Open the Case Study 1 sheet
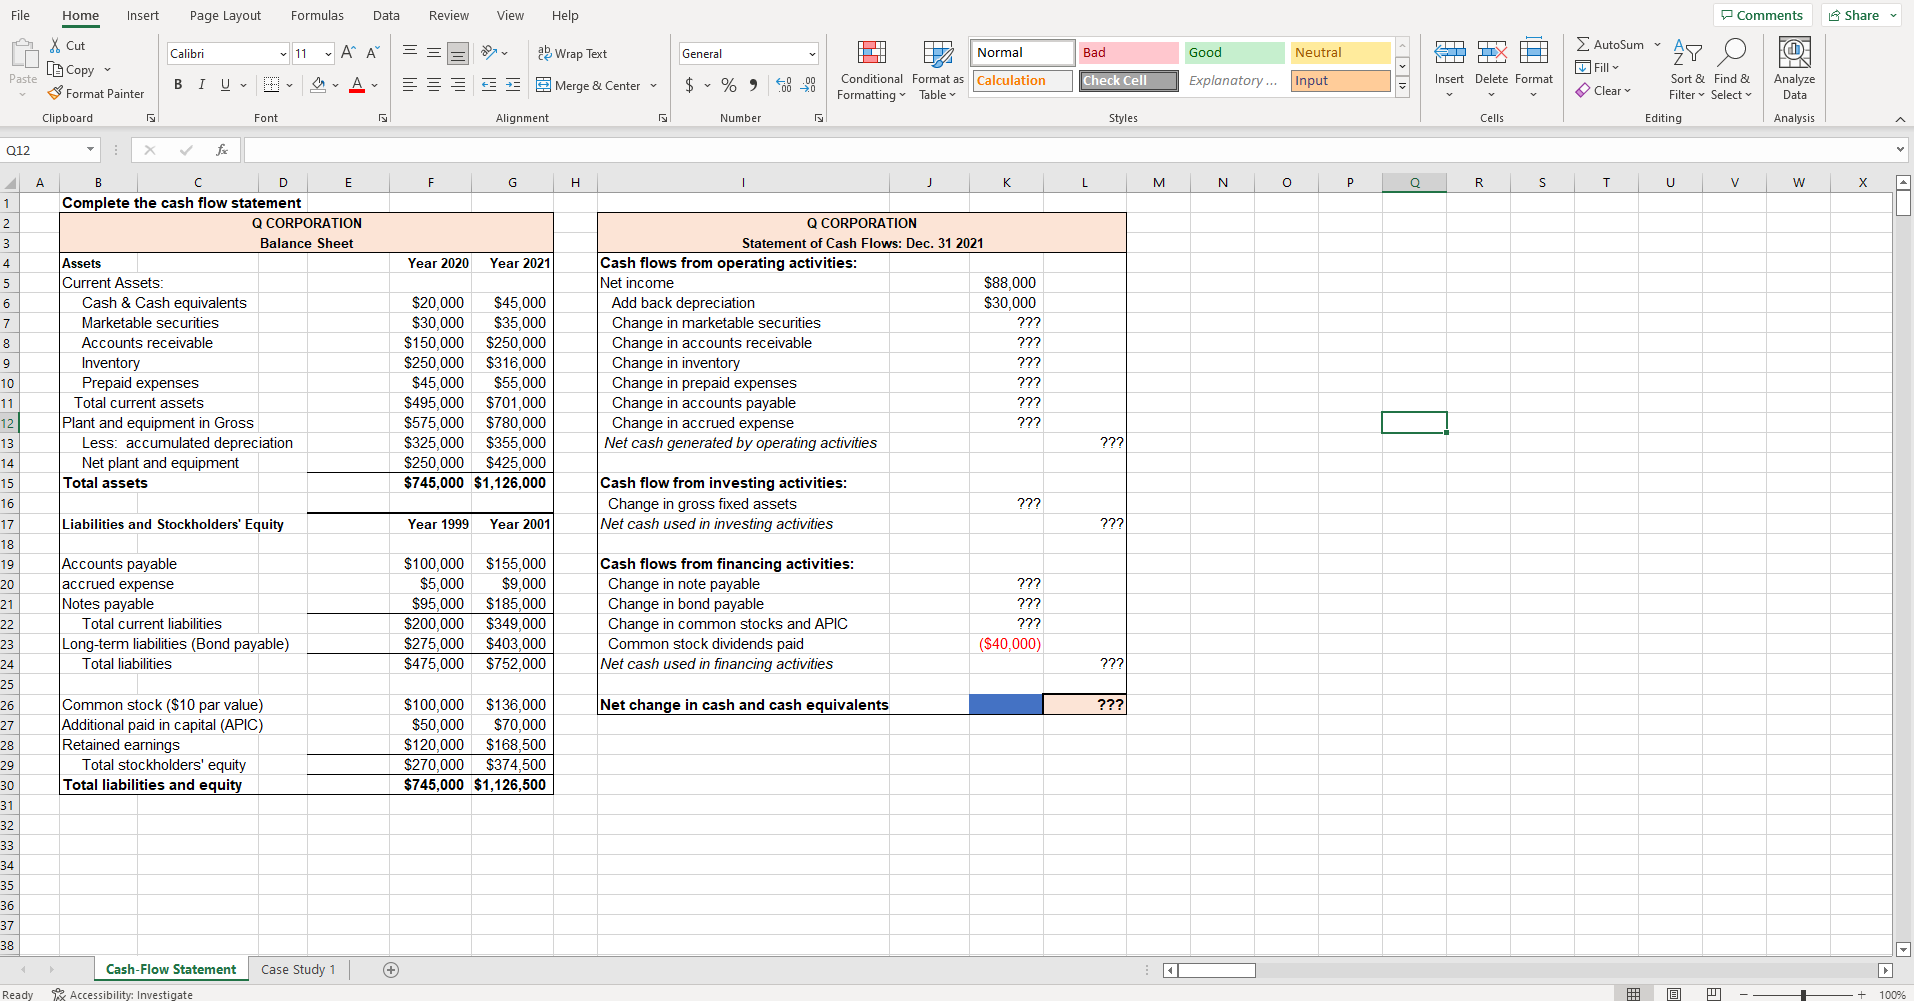This screenshot has width=1914, height=1001. coord(297,968)
